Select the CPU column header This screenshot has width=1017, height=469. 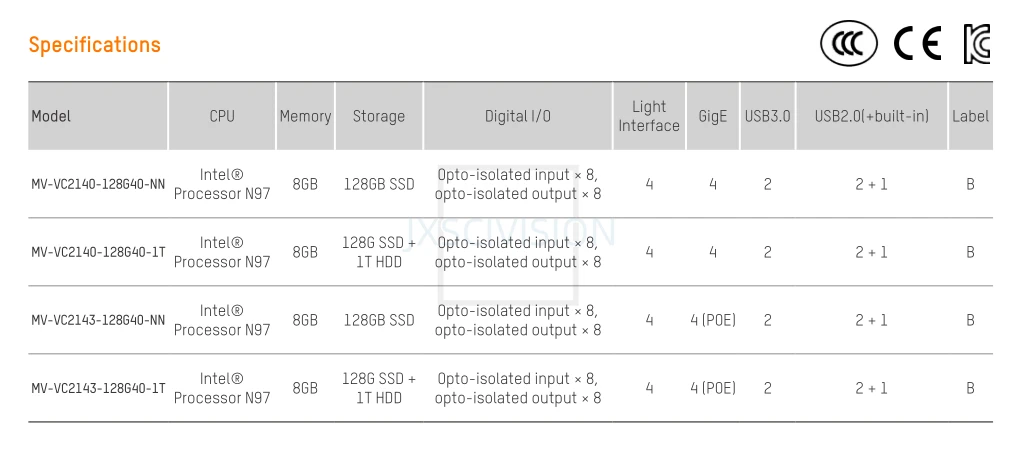click(x=222, y=116)
